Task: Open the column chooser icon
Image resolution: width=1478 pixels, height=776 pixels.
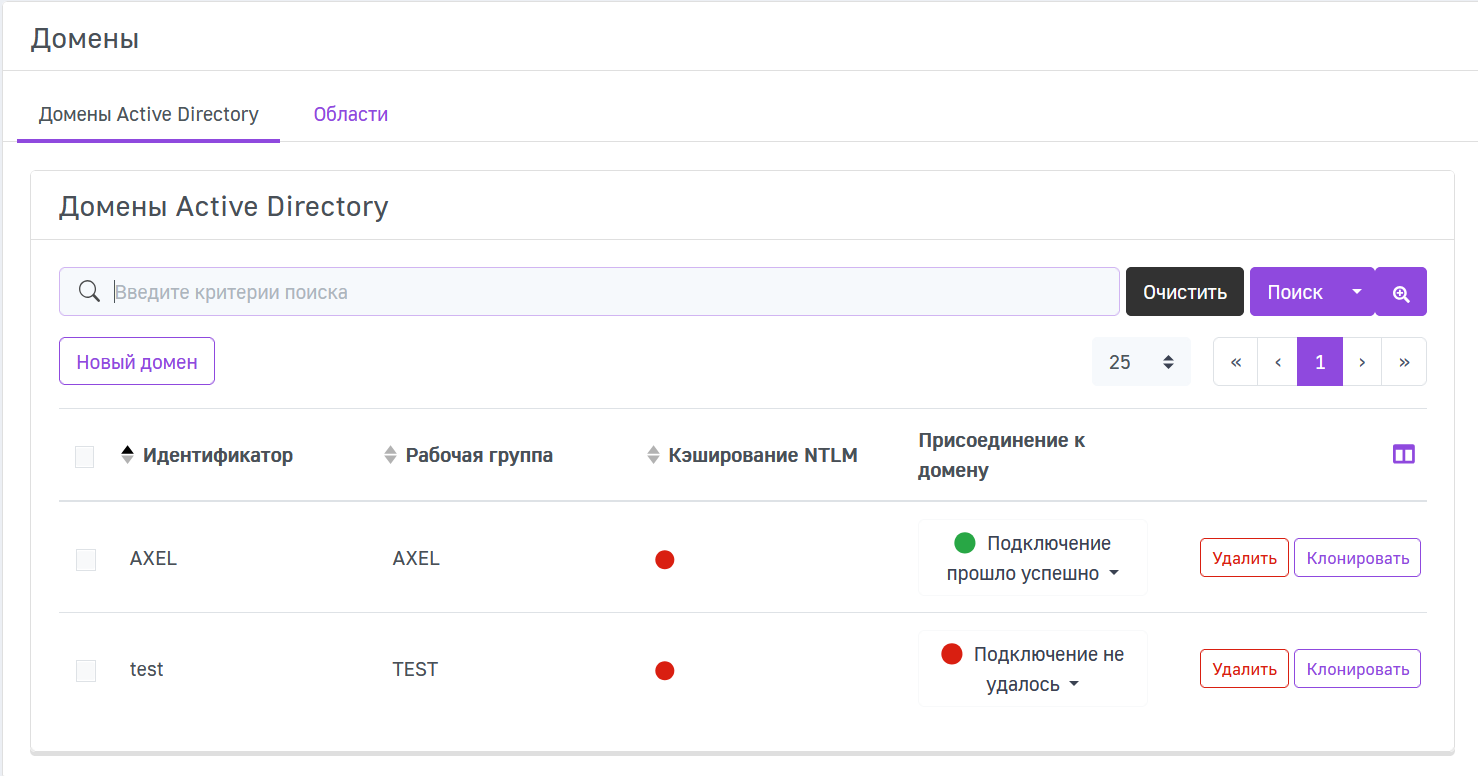Action: tap(1404, 455)
